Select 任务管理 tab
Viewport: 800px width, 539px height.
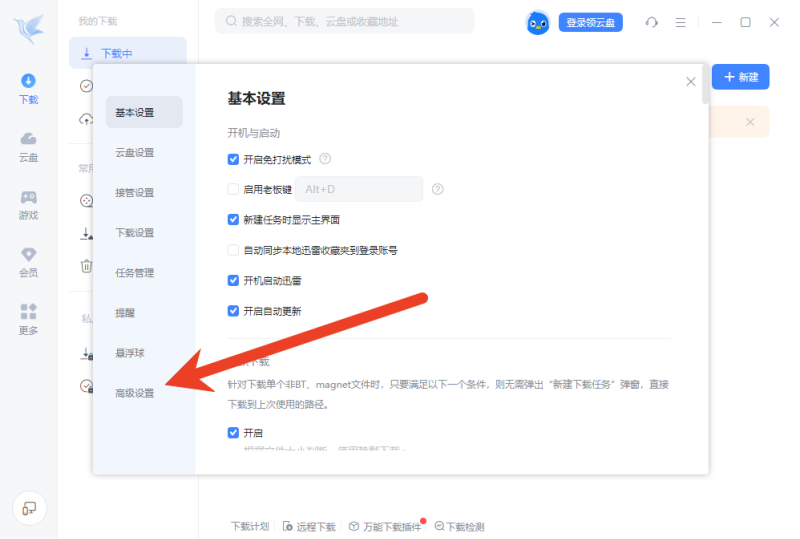pyautogui.click(x=135, y=273)
